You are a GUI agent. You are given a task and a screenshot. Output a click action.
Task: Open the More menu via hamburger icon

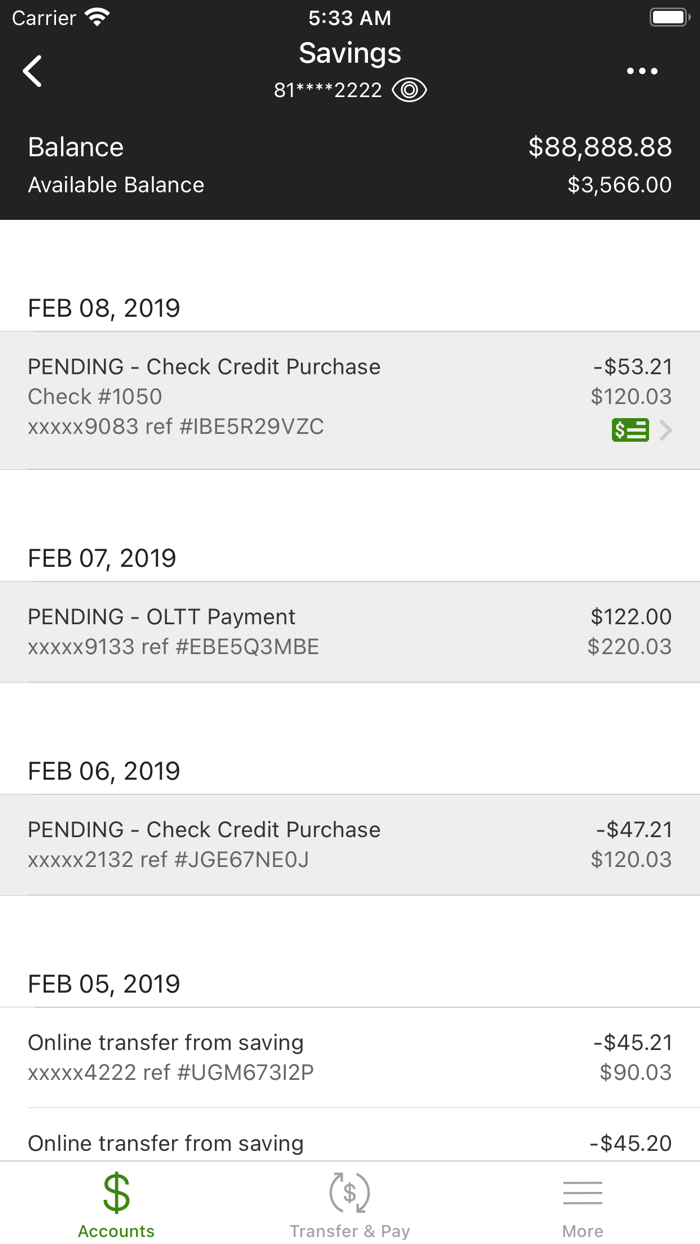tap(583, 1192)
